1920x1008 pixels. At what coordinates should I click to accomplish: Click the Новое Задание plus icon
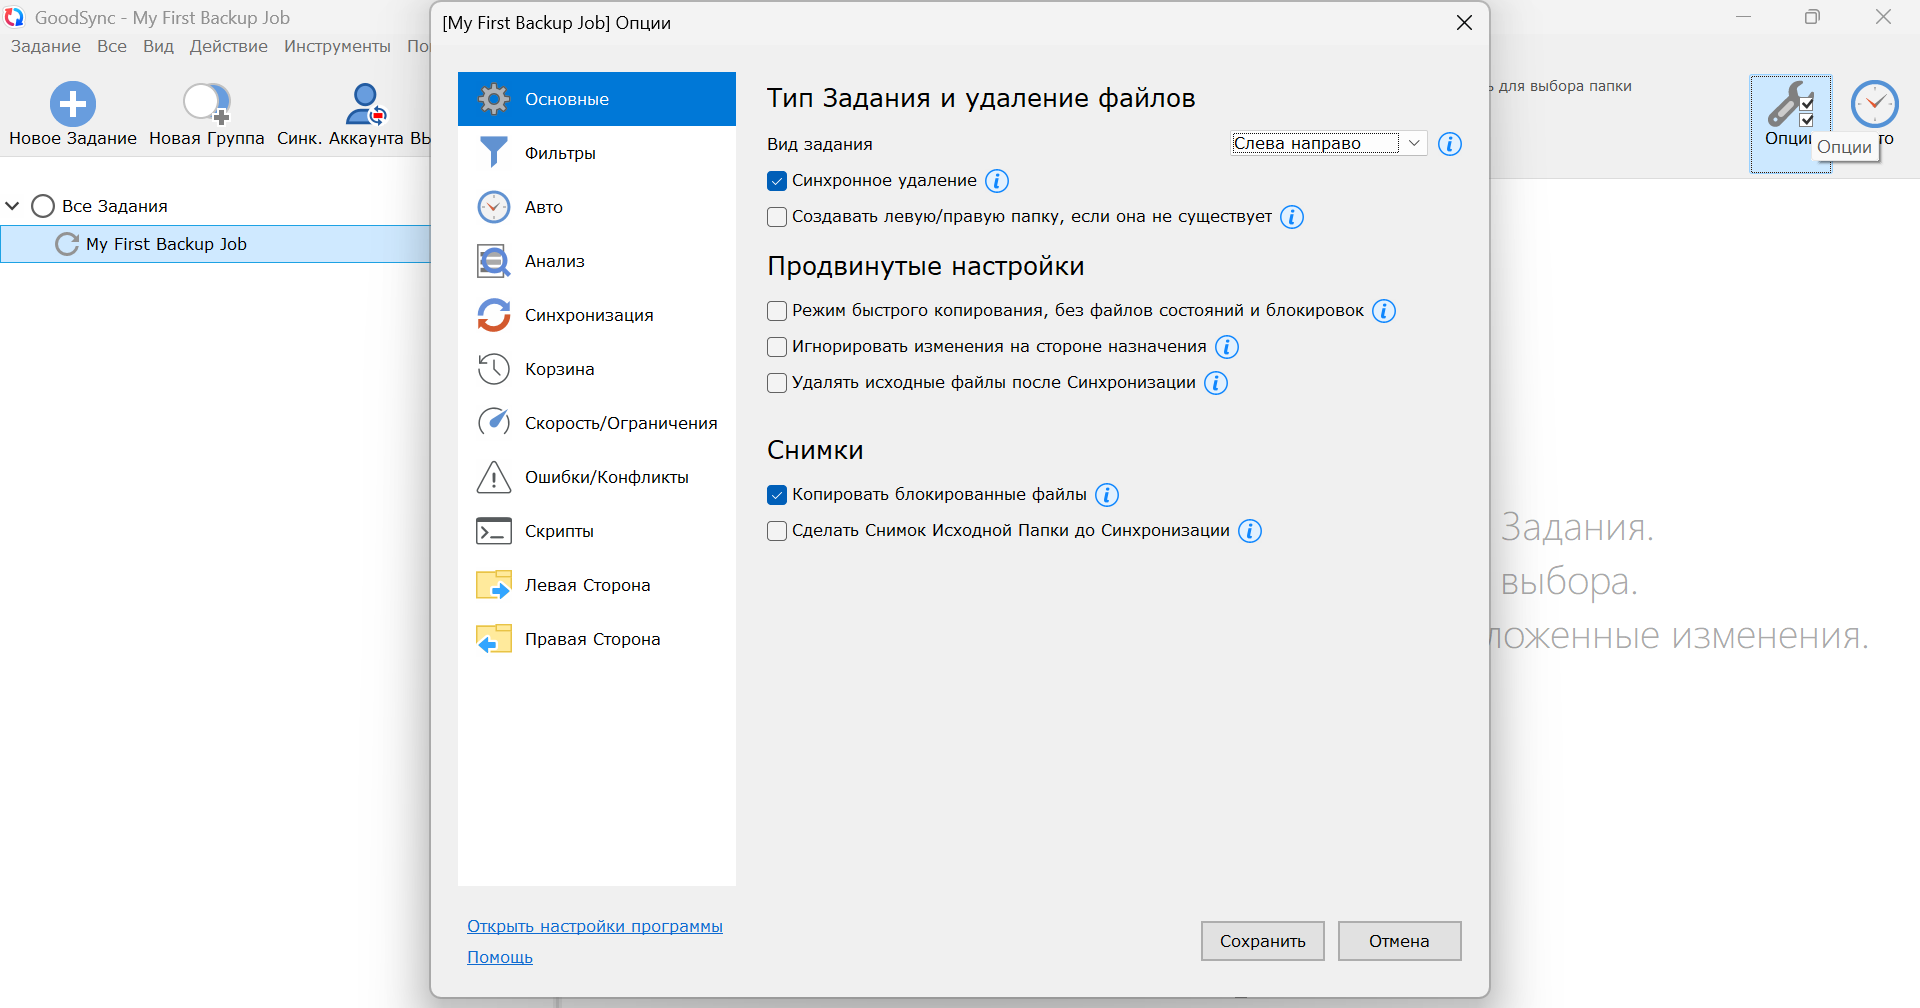click(x=73, y=104)
